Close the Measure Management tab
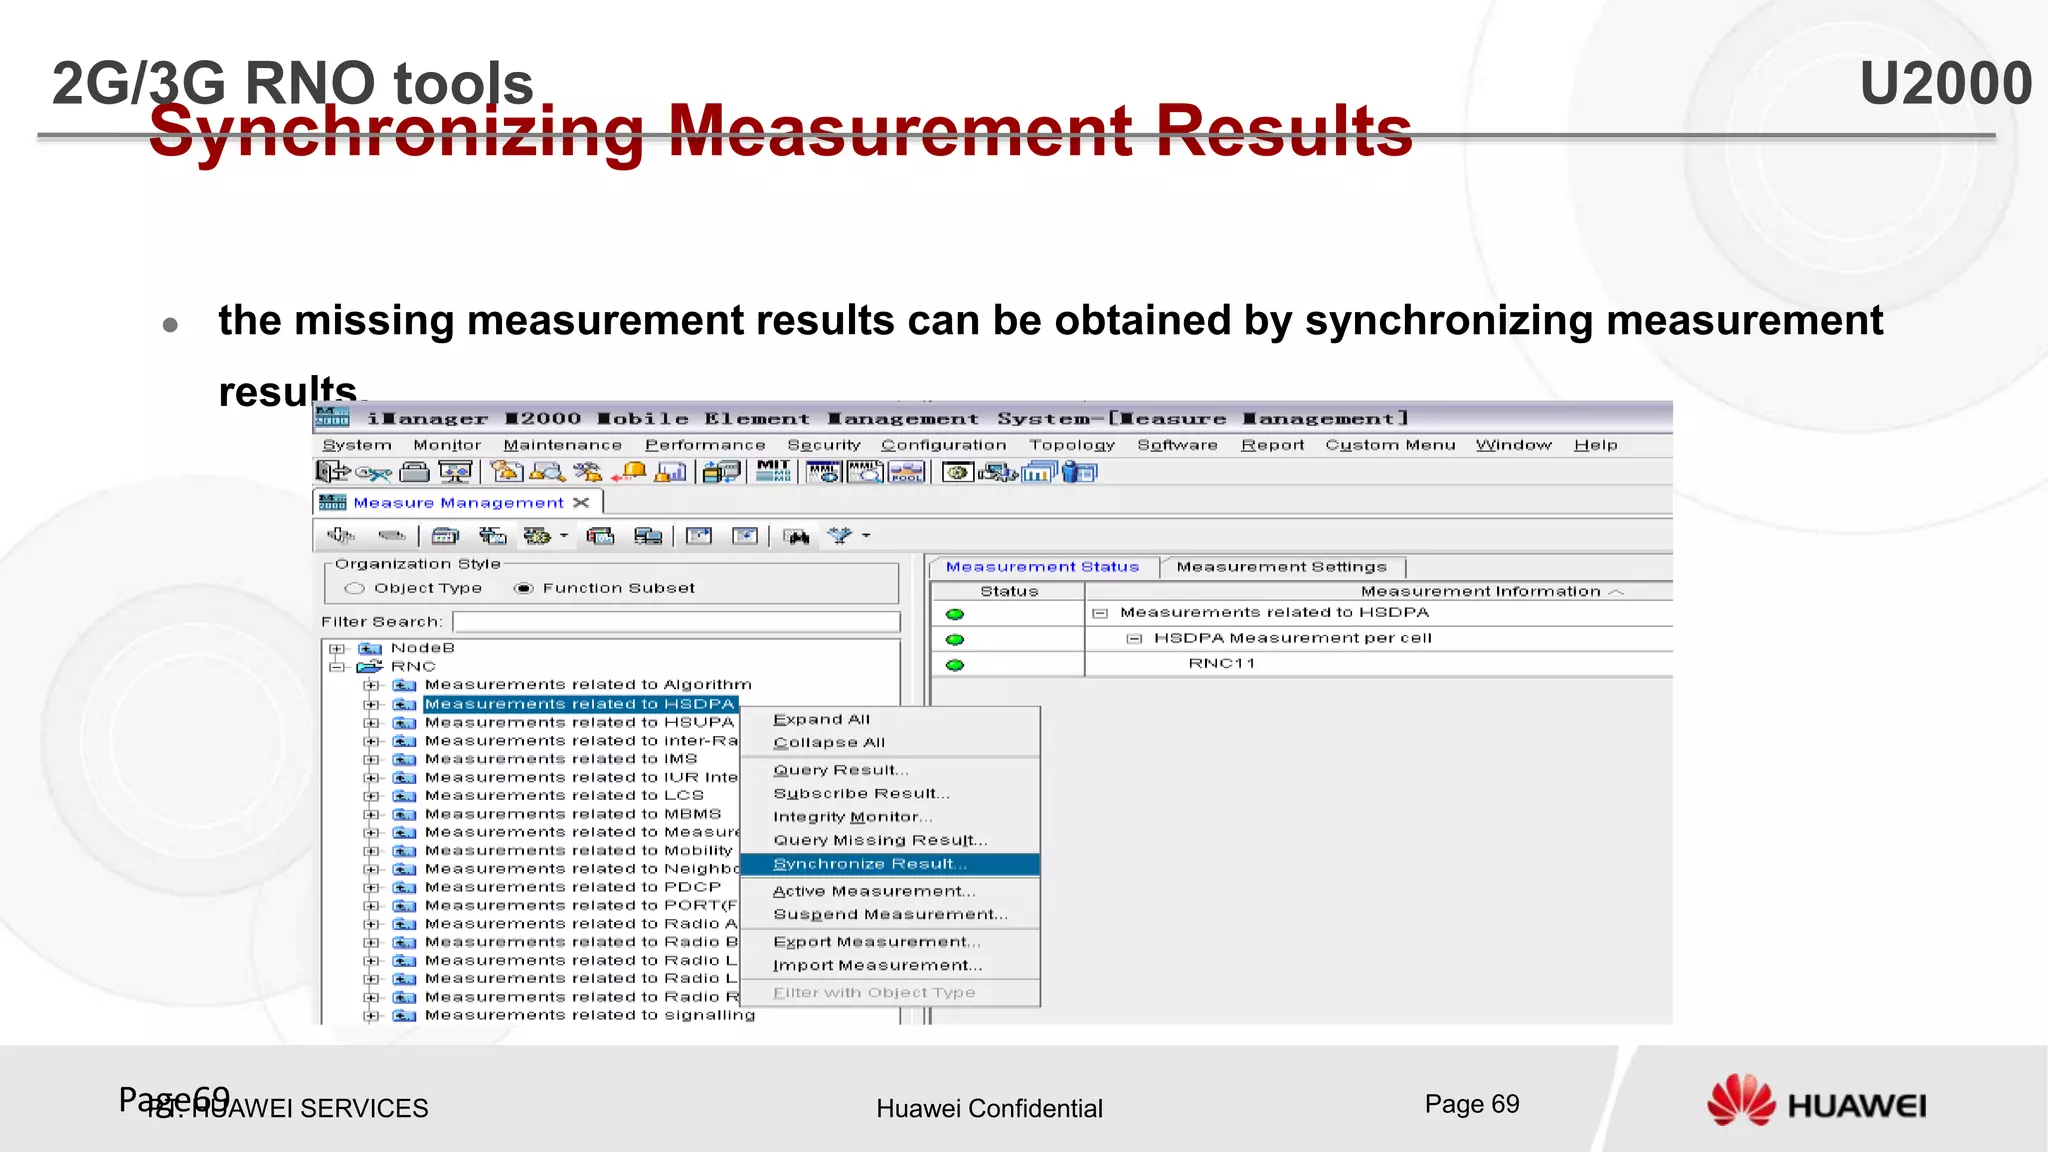Screen dimensions: 2048x1152 581,502
